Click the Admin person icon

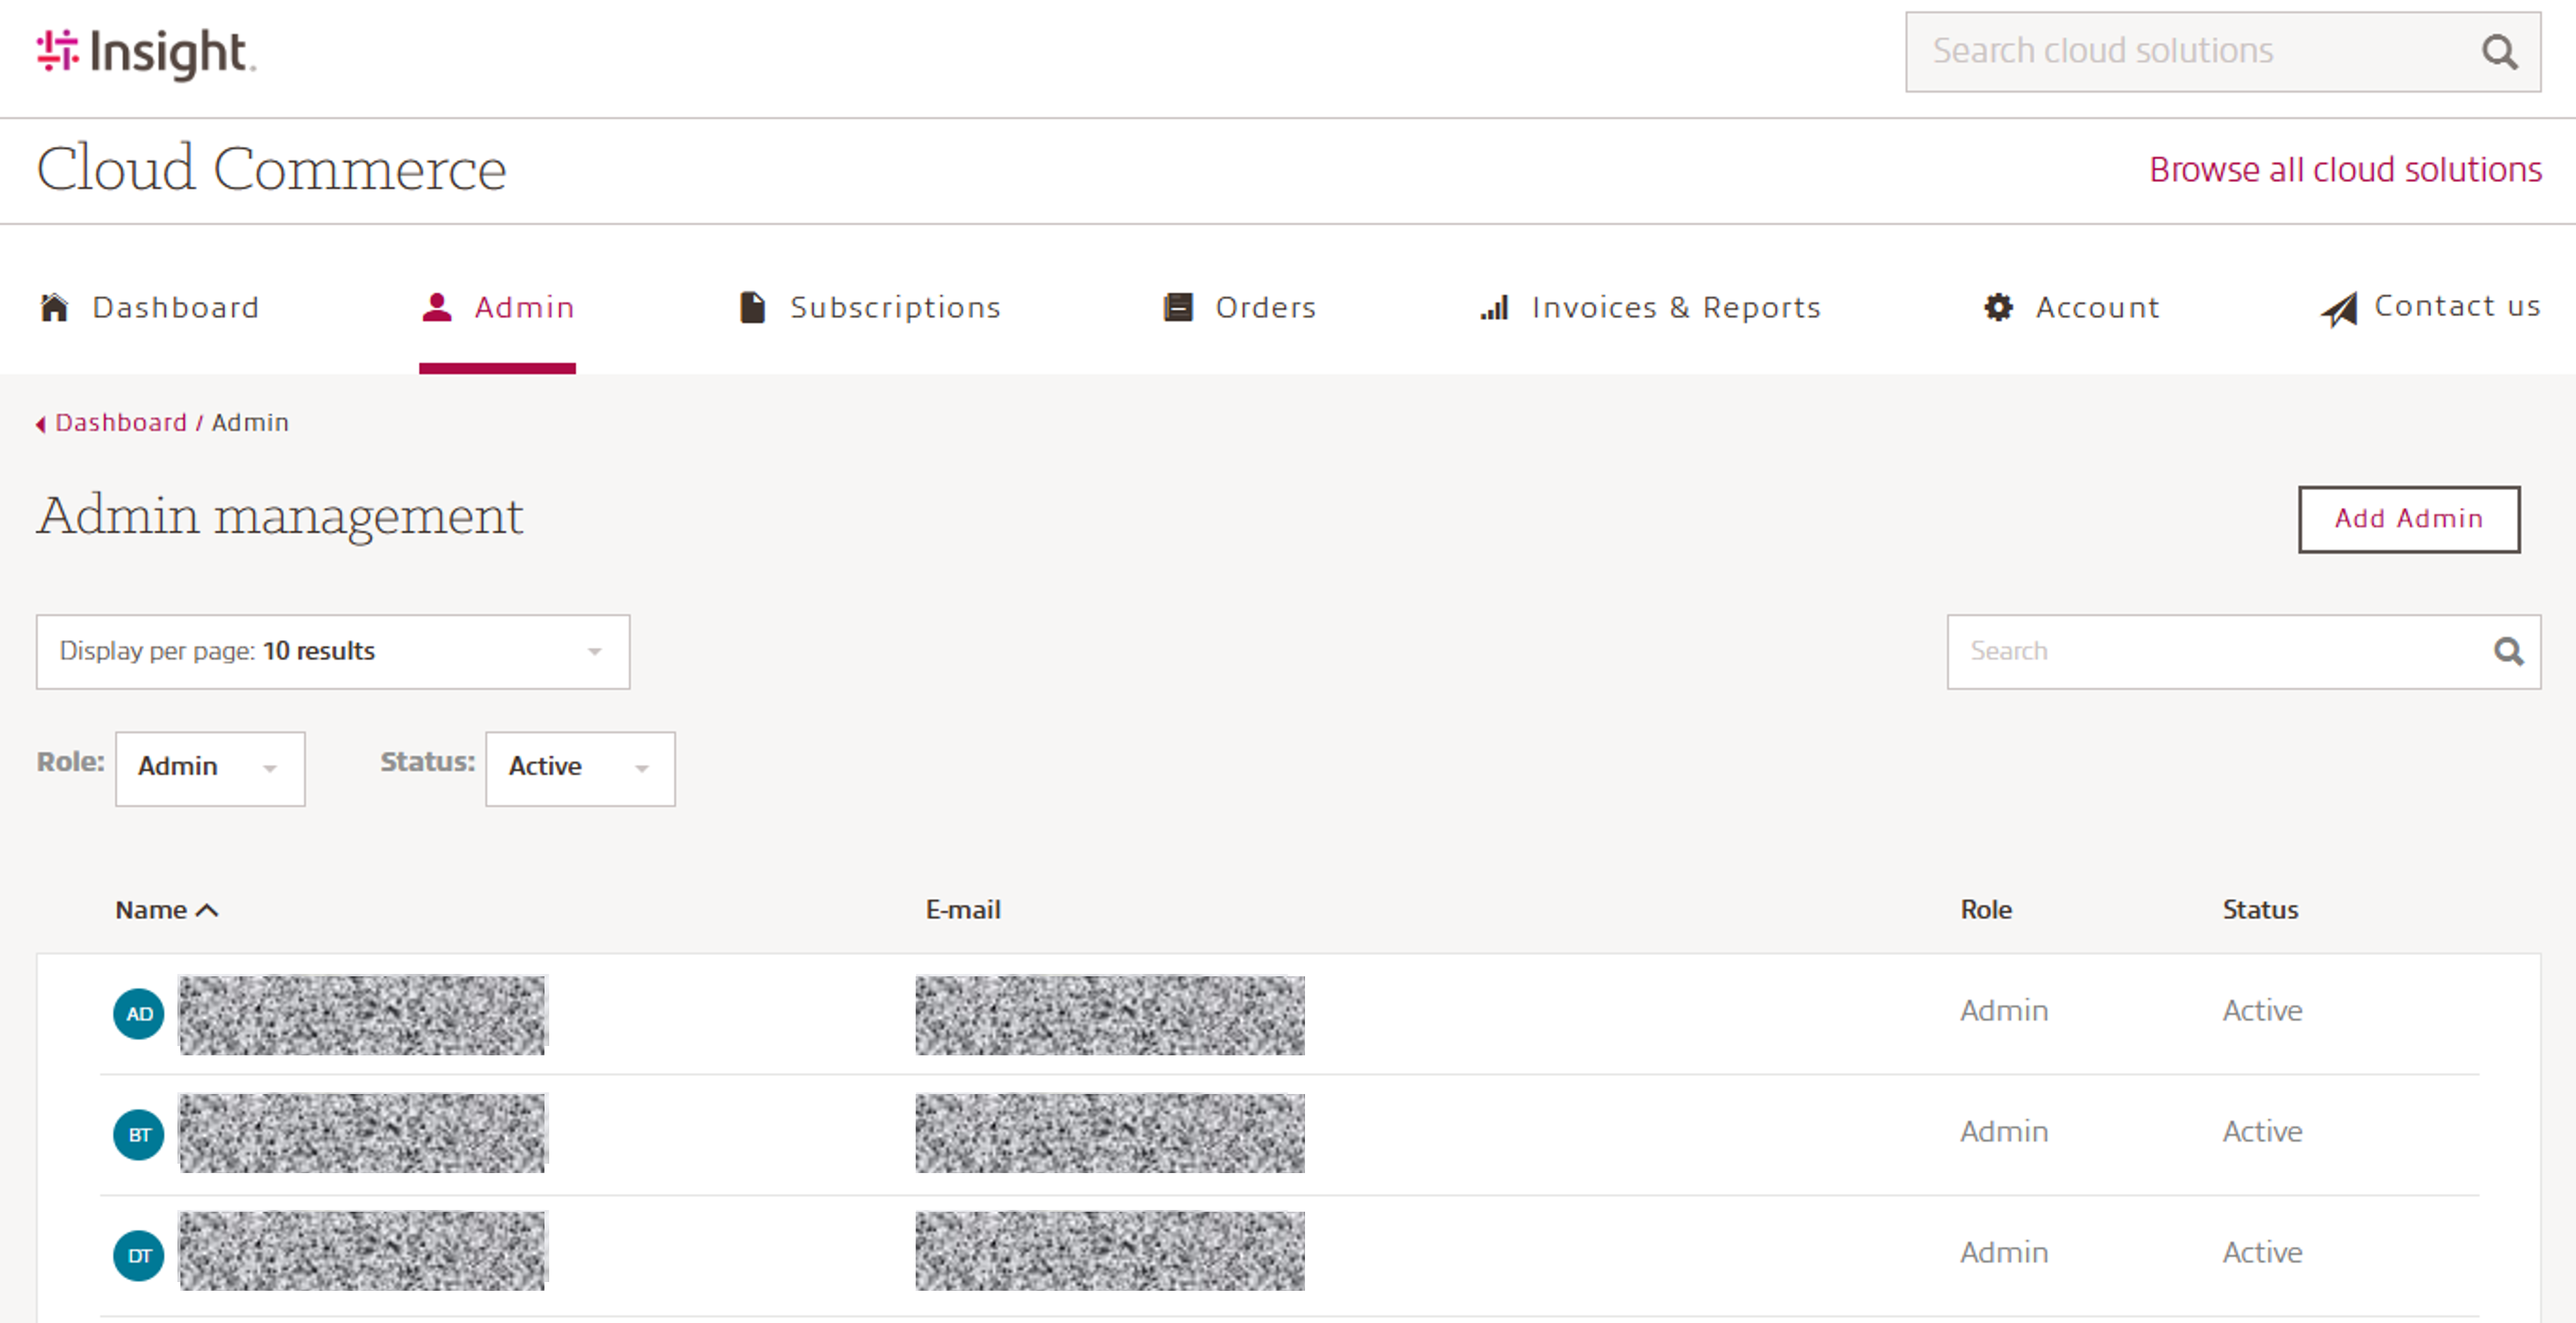(x=436, y=307)
